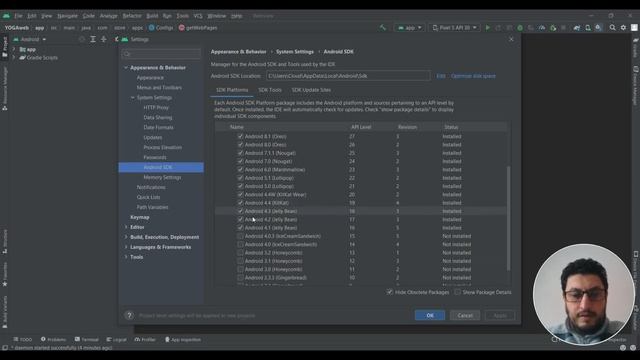640x360 pixels.
Task: Expand the app module in project tree
Action: click(x=14, y=49)
